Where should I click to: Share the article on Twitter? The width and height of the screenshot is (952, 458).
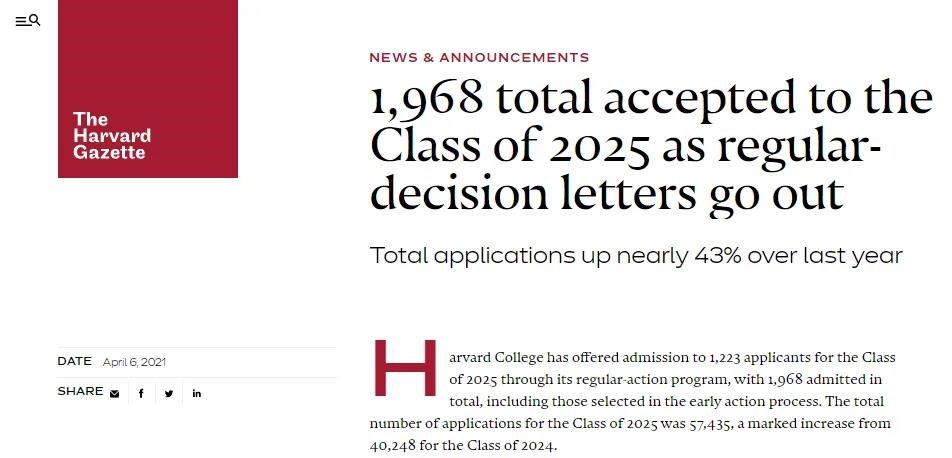tap(169, 394)
